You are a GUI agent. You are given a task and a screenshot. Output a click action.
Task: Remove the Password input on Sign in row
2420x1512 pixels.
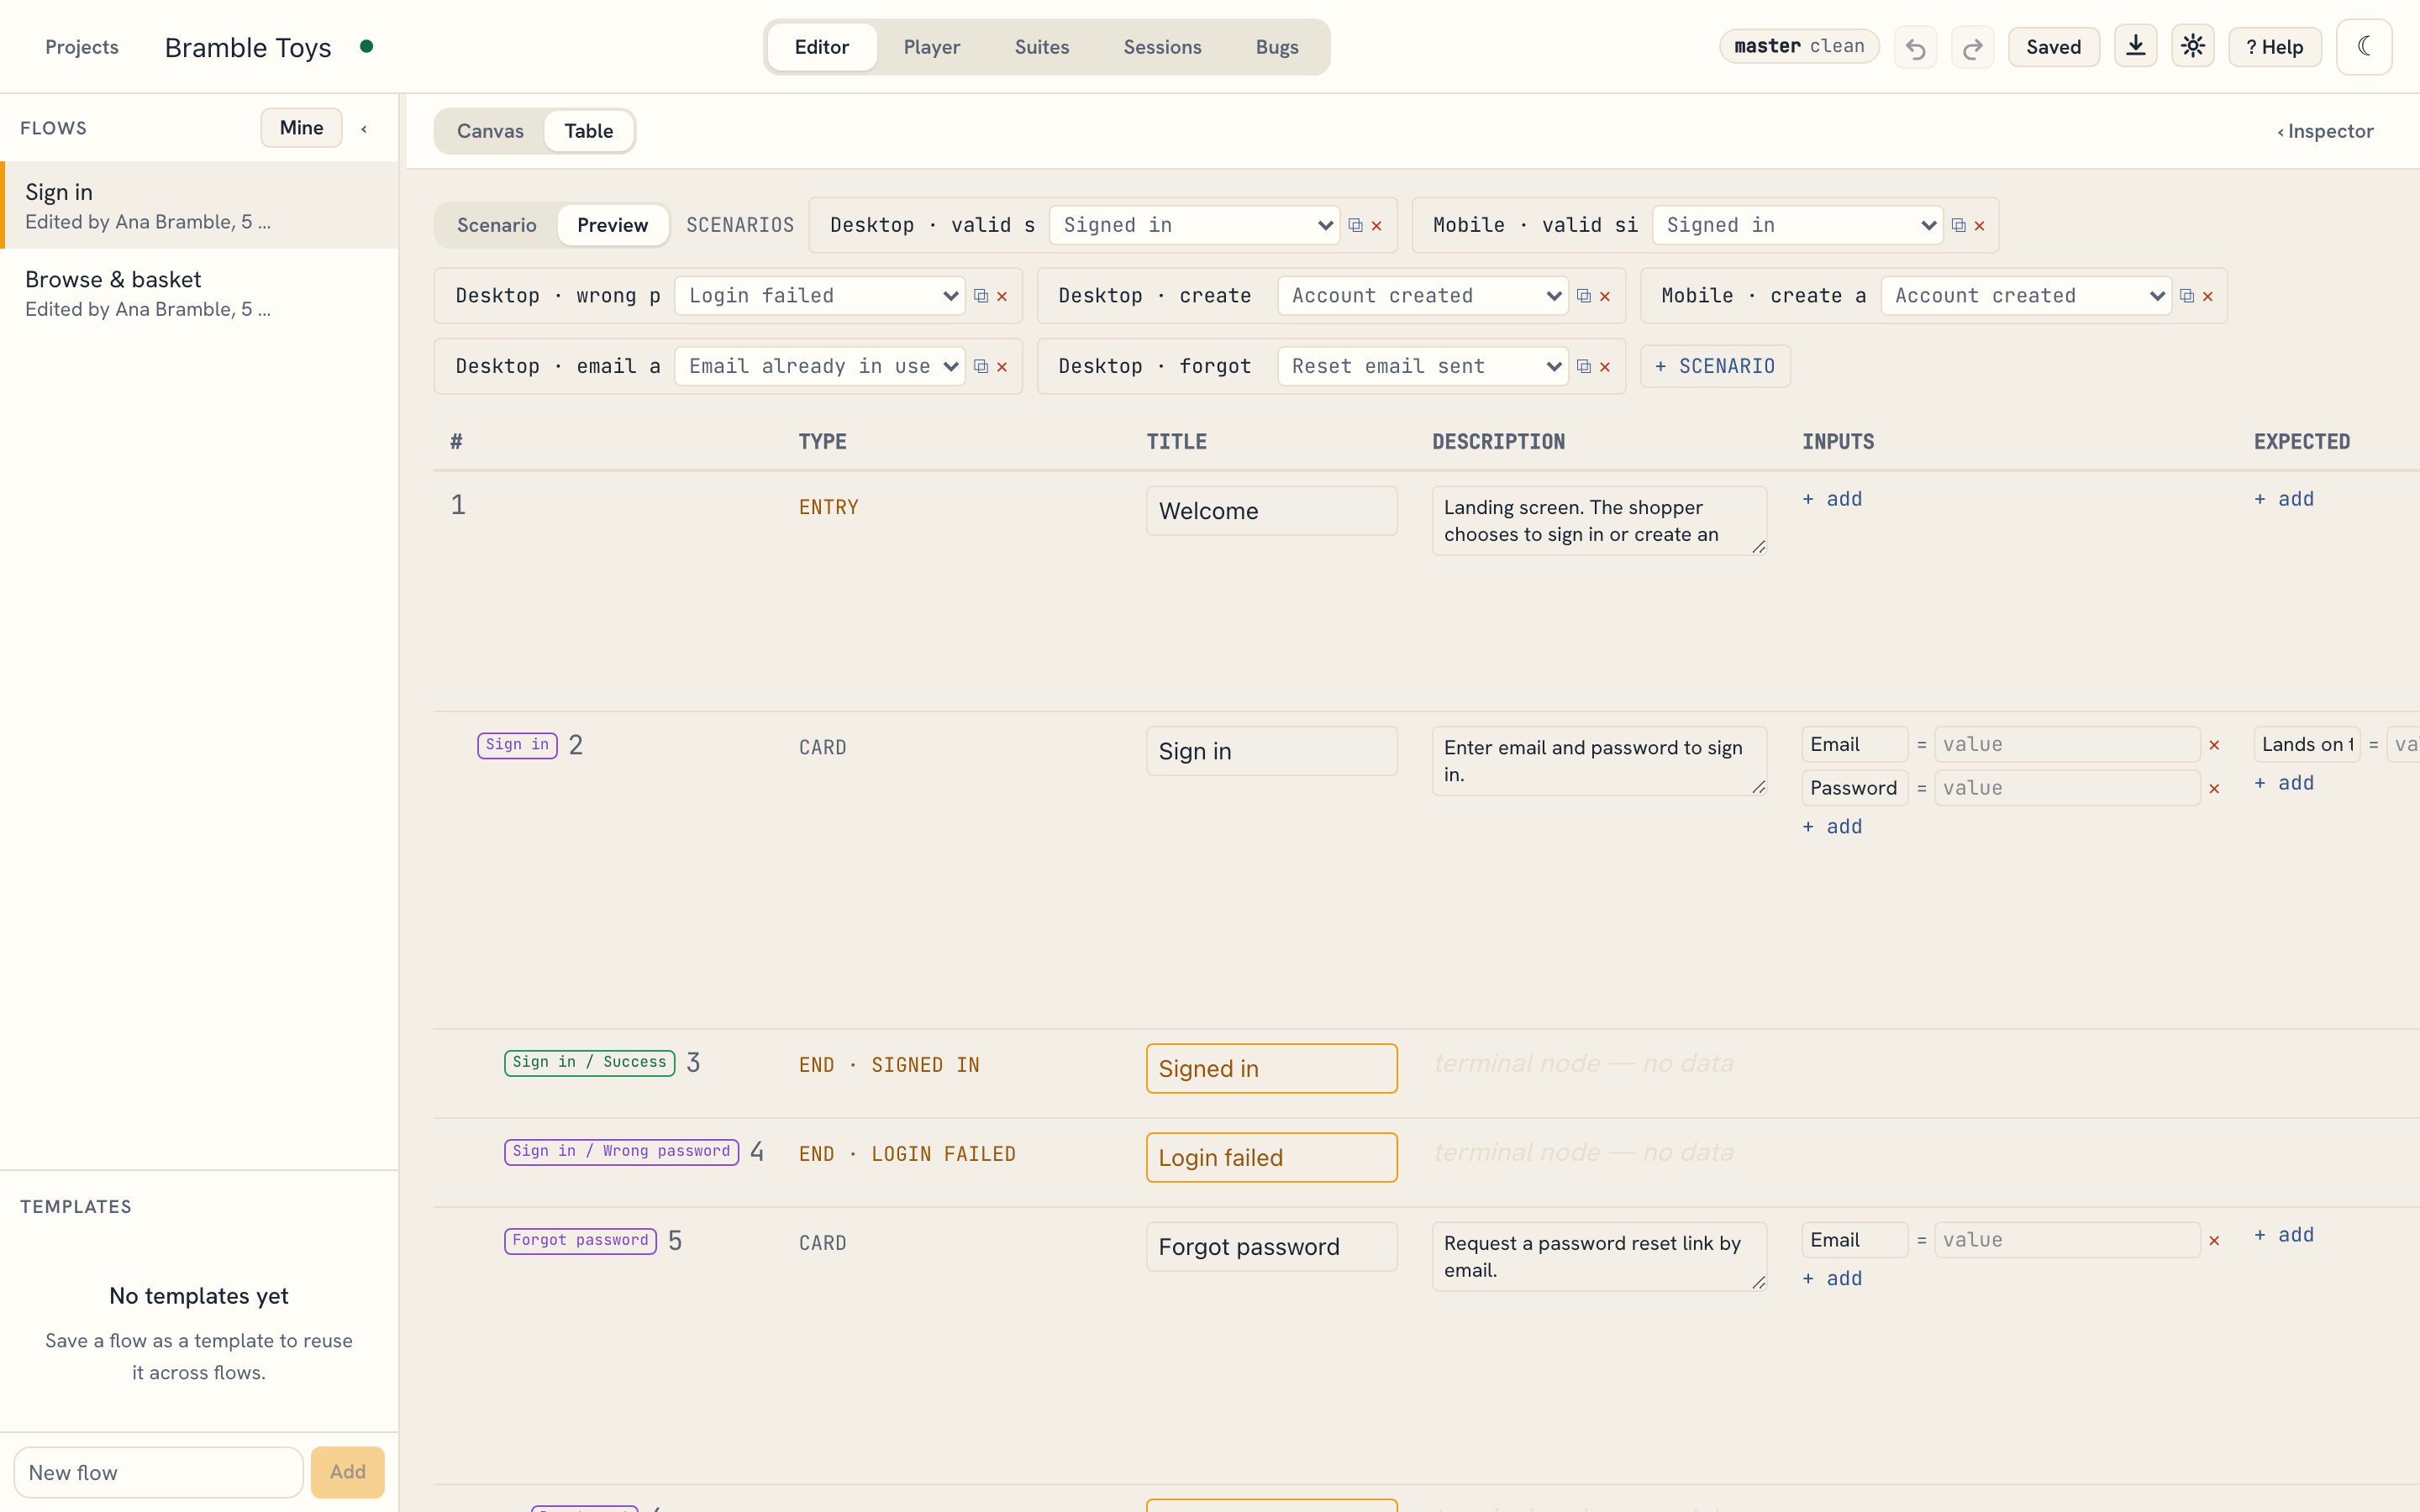point(2214,789)
